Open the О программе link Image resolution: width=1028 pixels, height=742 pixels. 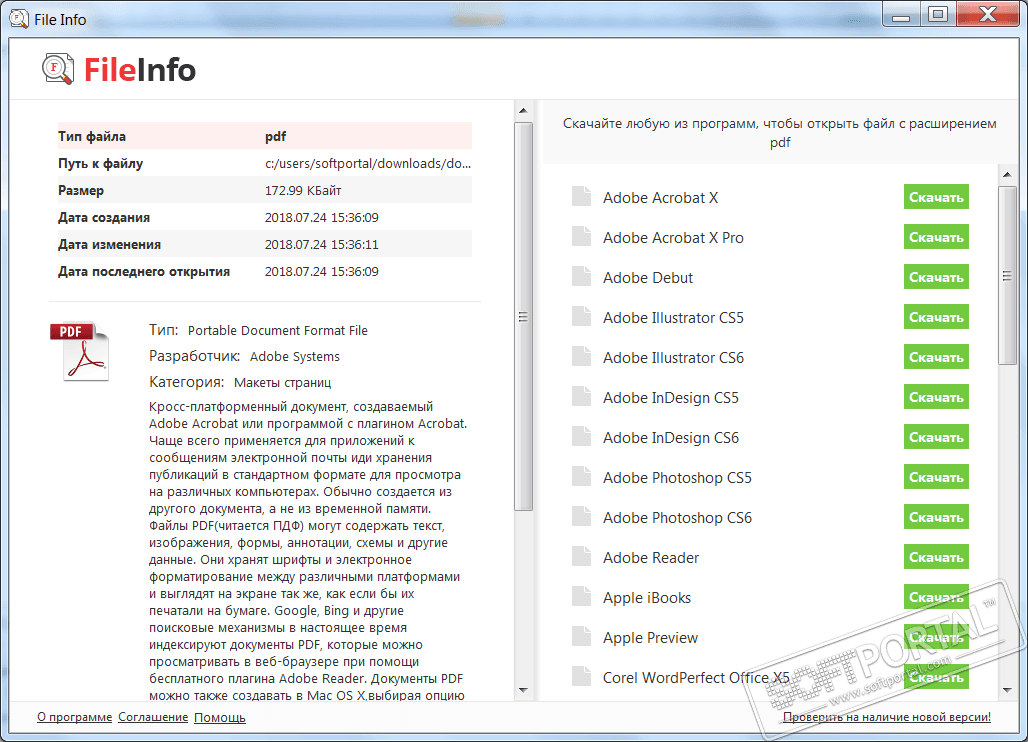click(74, 717)
